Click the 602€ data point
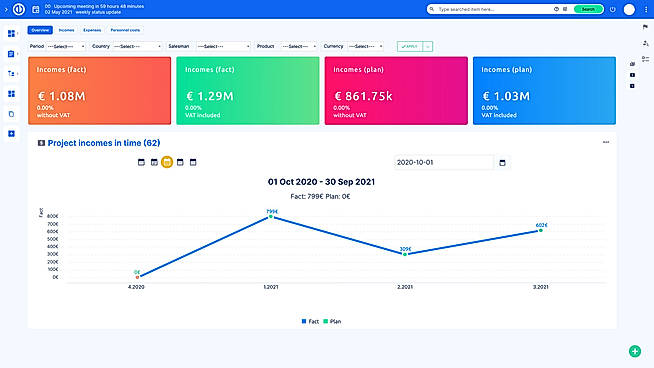Screen dimensions: 654x368 click(x=541, y=230)
